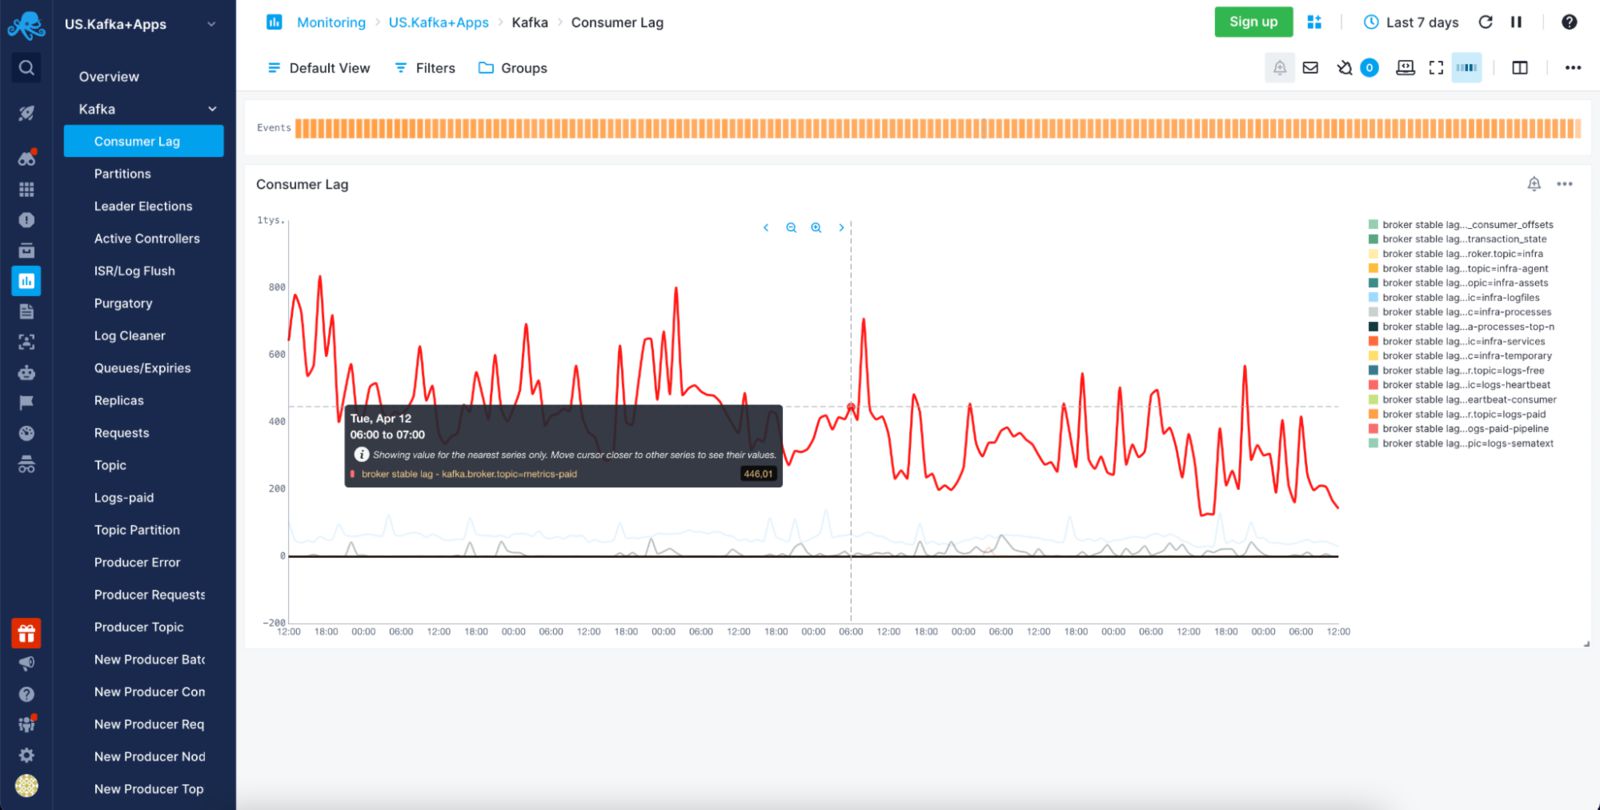Open the binoculars icon with red badge
The image size is (1600, 810).
click(x=27, y=158)
